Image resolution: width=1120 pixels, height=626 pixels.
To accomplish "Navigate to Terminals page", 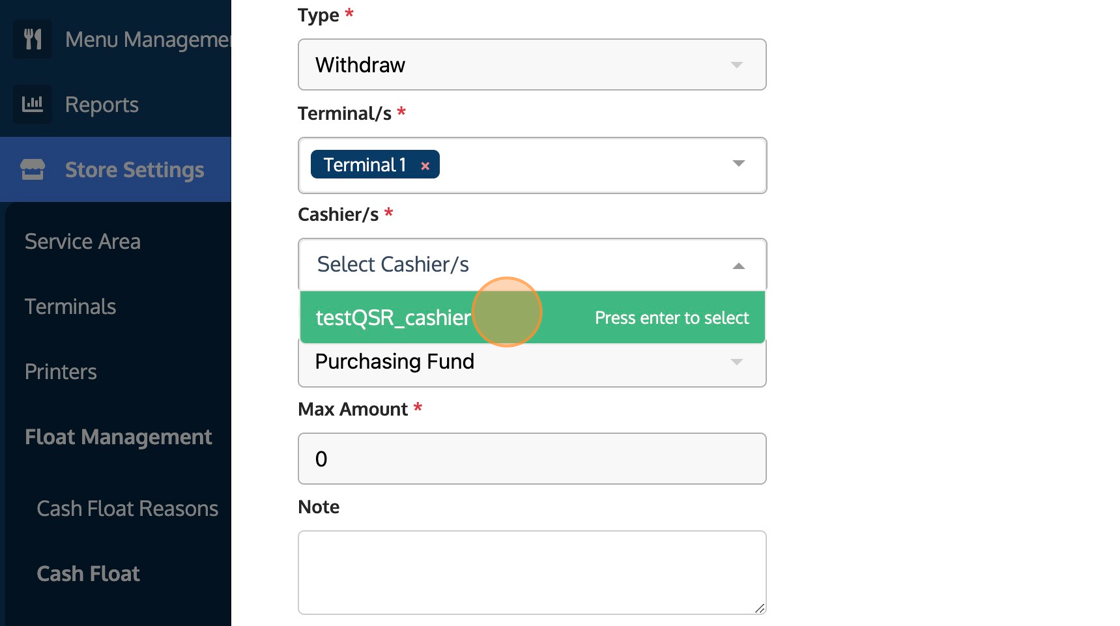I will tap(70, 306).
